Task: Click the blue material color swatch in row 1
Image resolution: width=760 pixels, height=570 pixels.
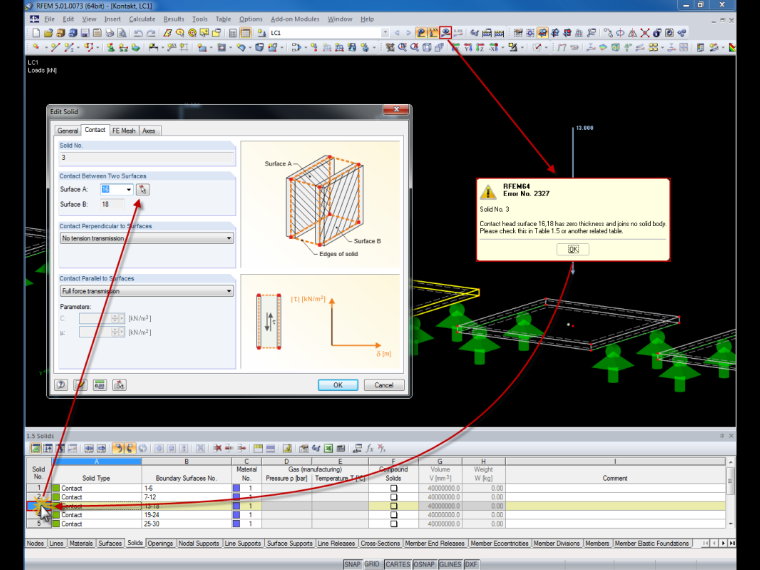Action: coord(237,488)
